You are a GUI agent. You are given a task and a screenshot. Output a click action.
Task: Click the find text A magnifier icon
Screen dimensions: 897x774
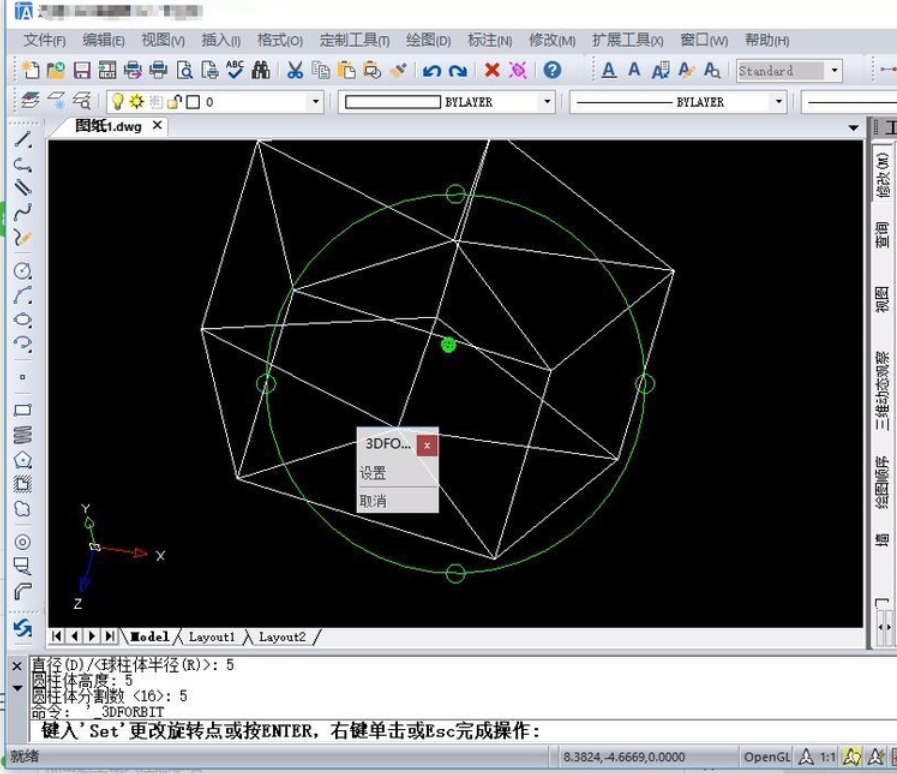pos(712,70)
